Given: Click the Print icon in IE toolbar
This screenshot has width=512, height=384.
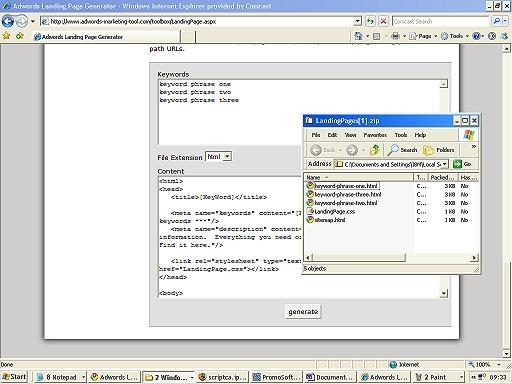Looking at the screenshot, I should 395,36.
